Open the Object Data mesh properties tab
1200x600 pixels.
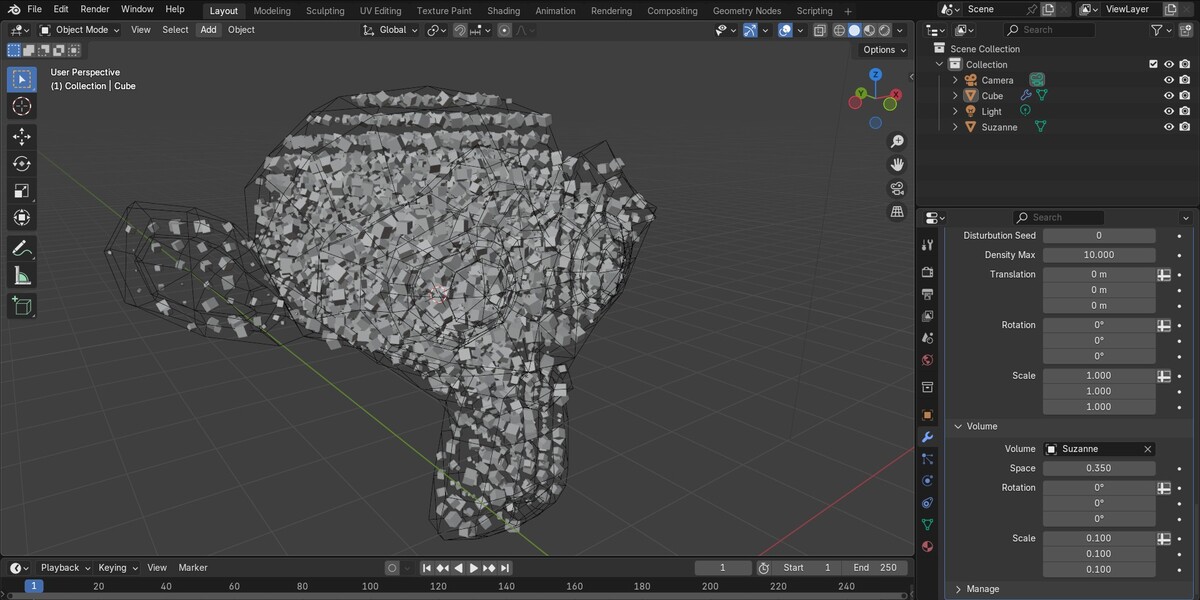(x=927, y=525)
